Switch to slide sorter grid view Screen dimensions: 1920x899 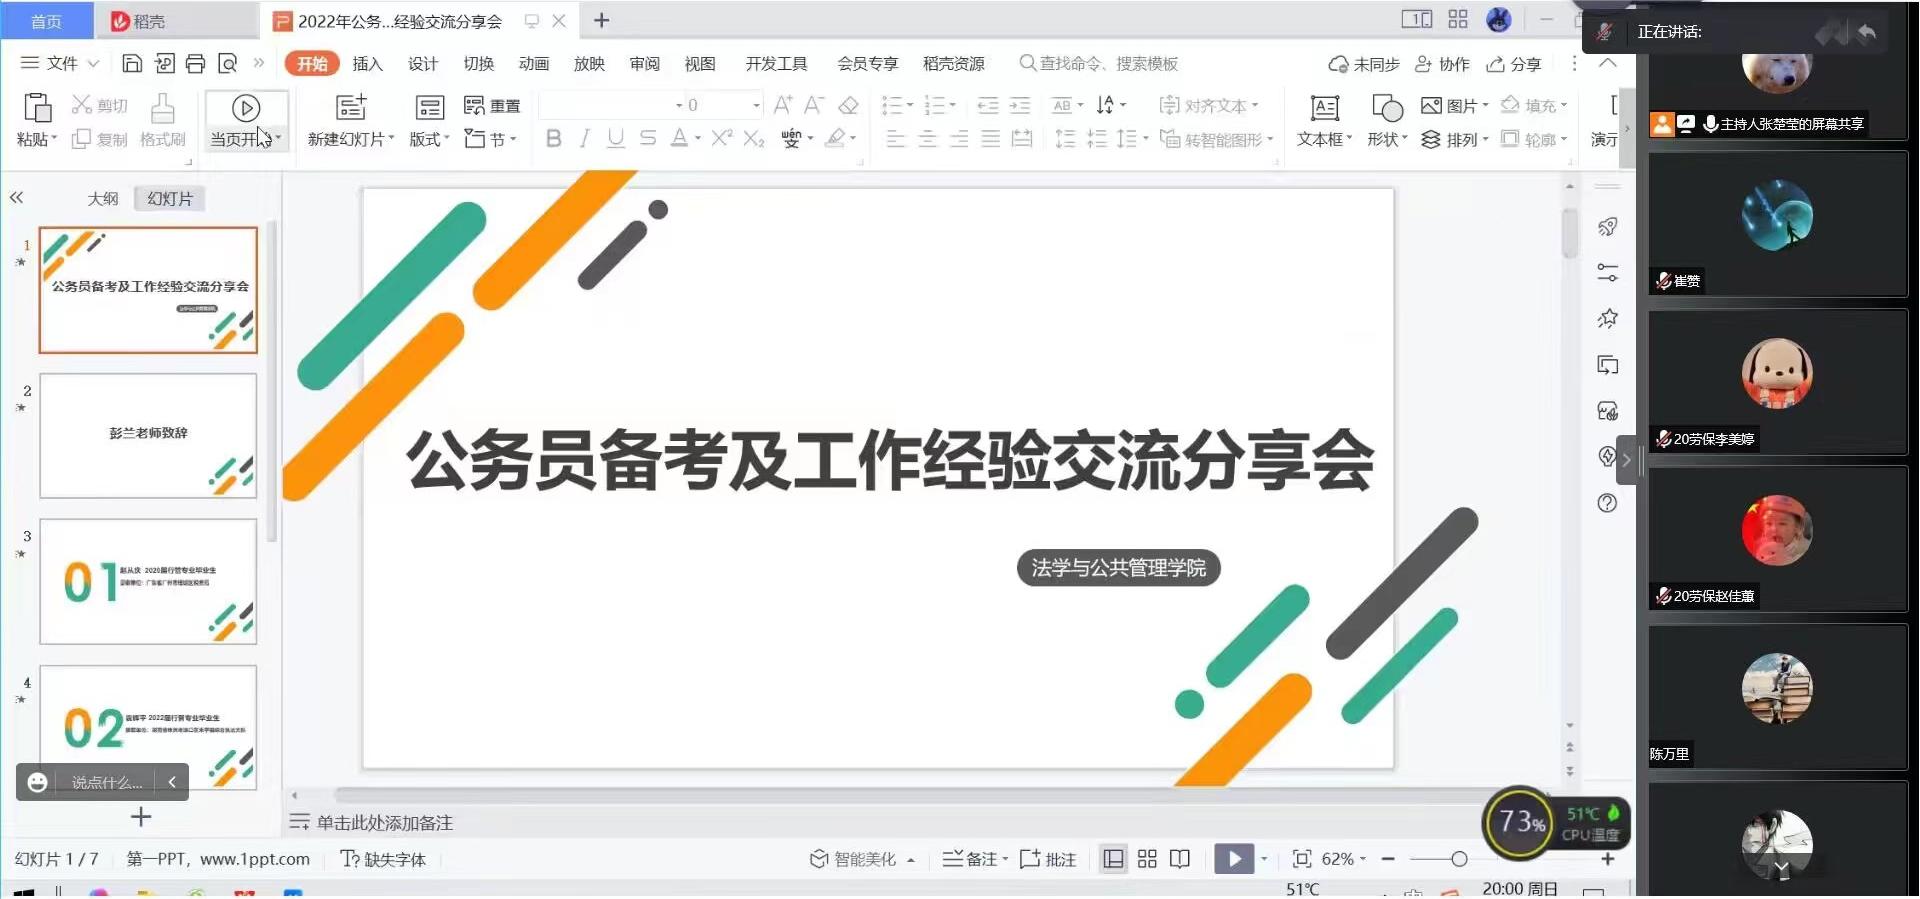click(x=1147, y=859)
